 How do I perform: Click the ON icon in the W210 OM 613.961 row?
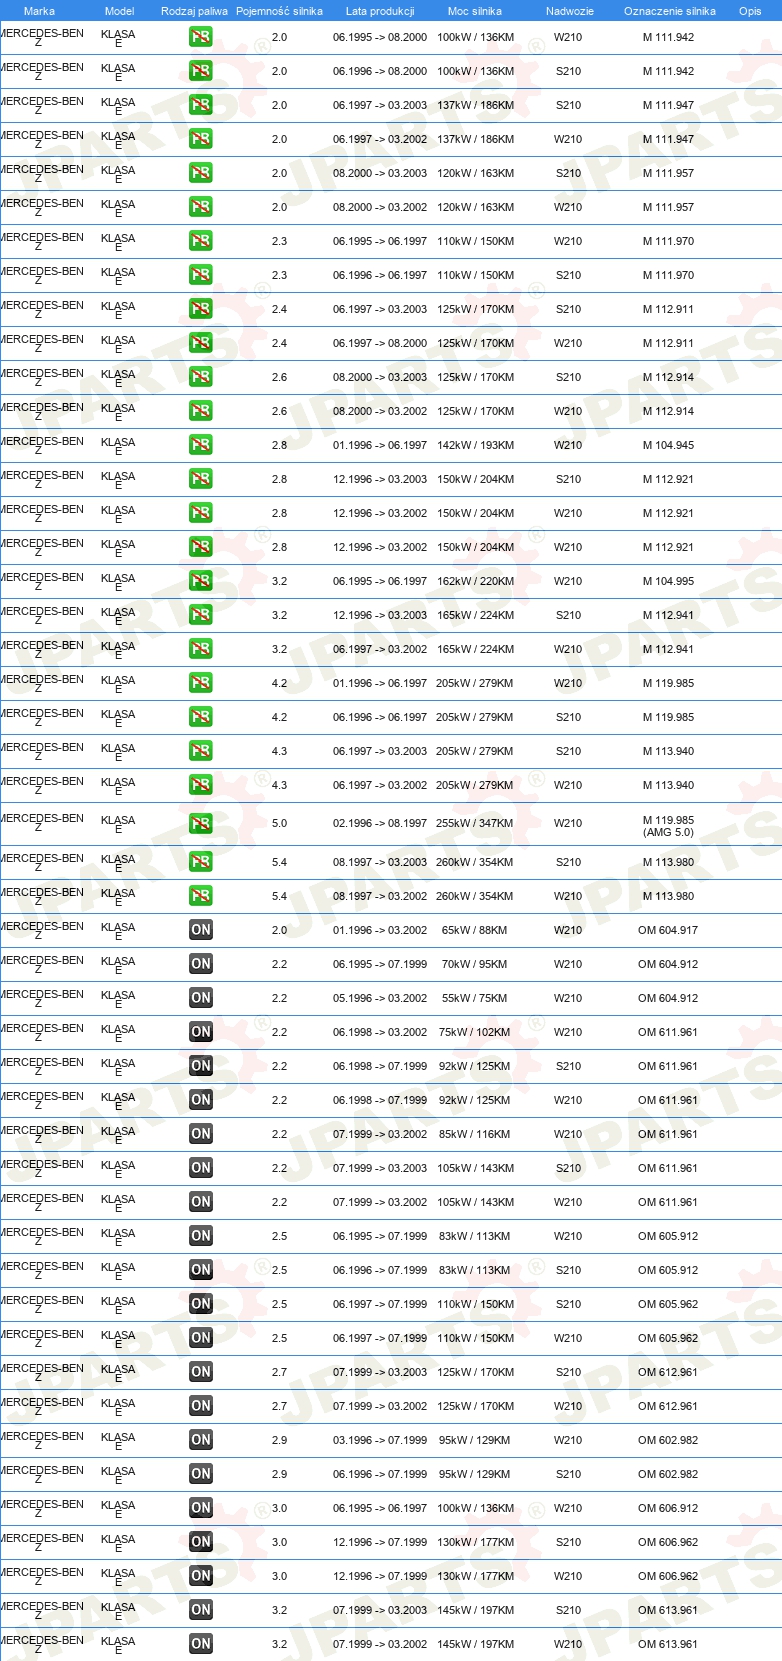click(x=201, y=1644)
